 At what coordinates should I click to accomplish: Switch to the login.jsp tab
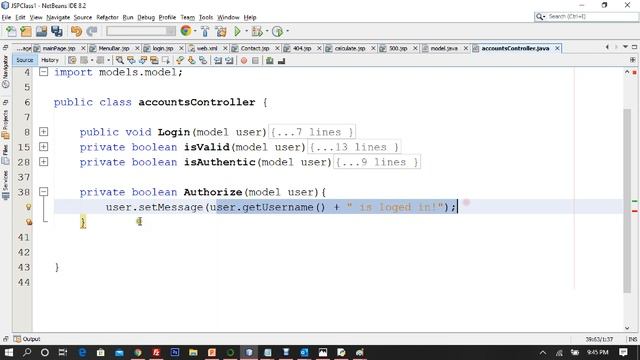click(x=162, y=48)
